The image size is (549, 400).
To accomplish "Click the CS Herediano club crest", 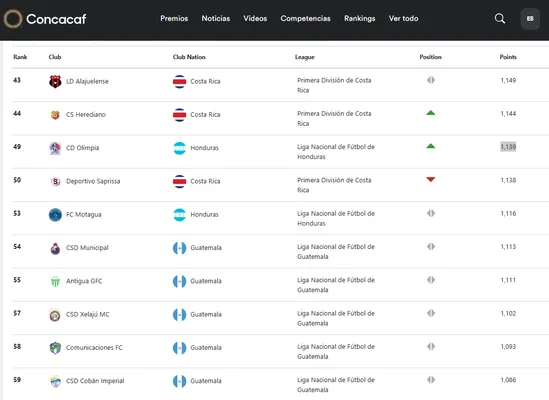I will pyautogui.click(x=55, y=115).
